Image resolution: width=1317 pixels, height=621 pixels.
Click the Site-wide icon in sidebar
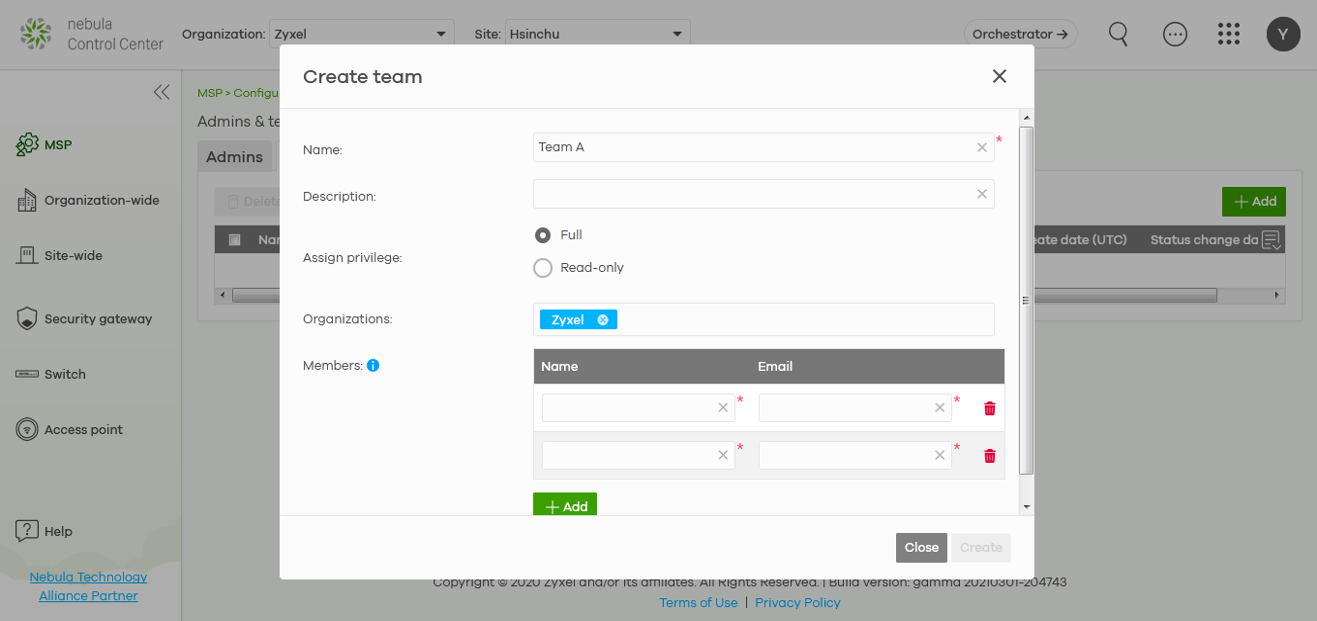[27, 256]
